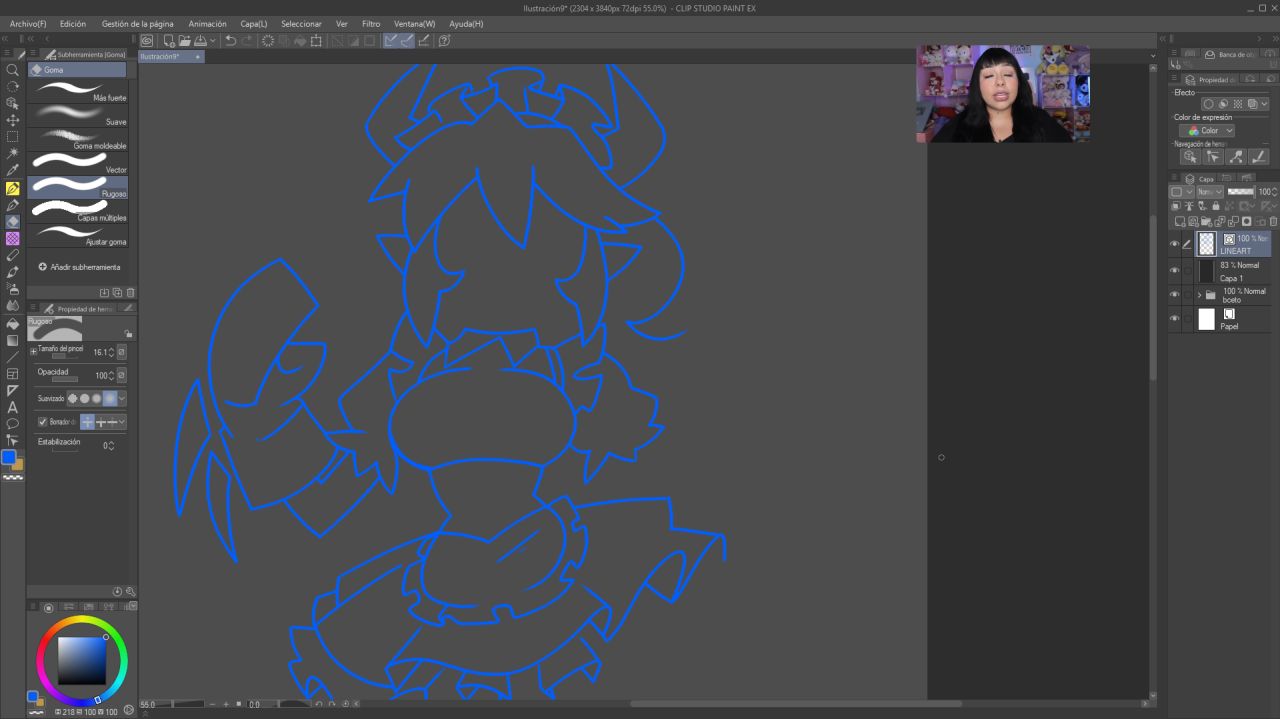
Task: Choose the Capas múltiples eraser sub tool
Action: pos(78,210)
